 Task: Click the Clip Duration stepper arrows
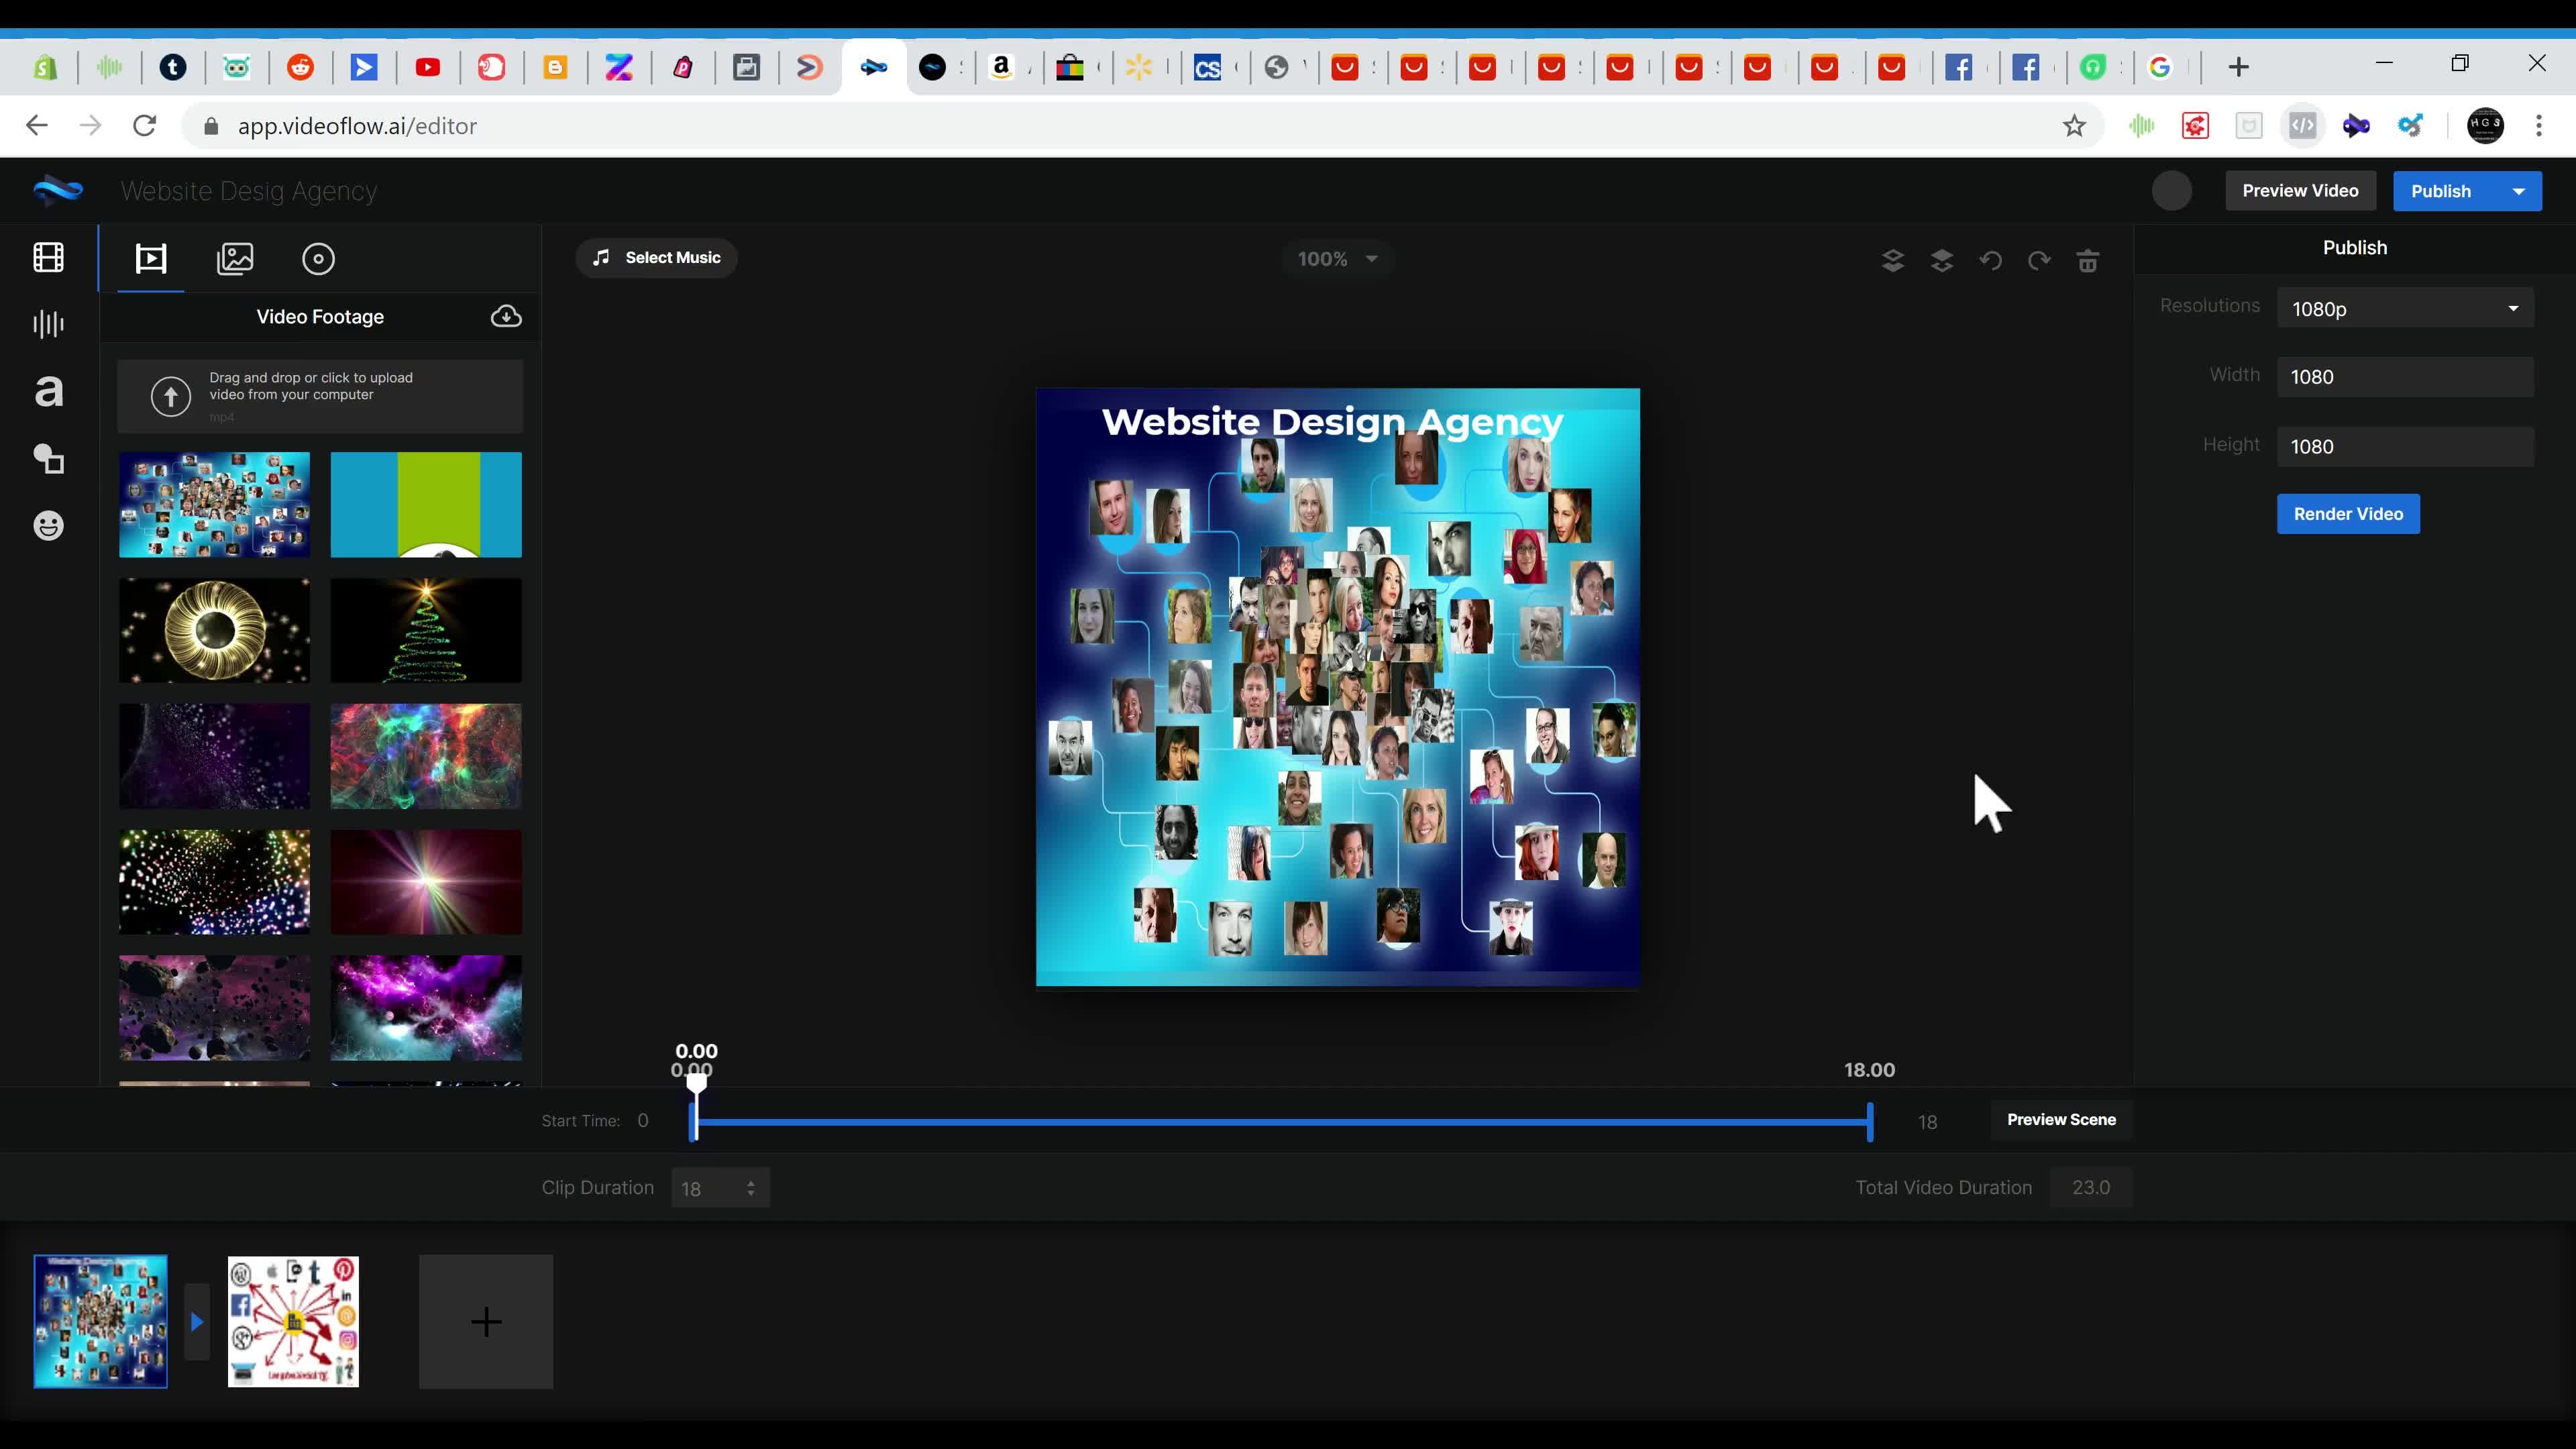click(x=751, y=1188)
